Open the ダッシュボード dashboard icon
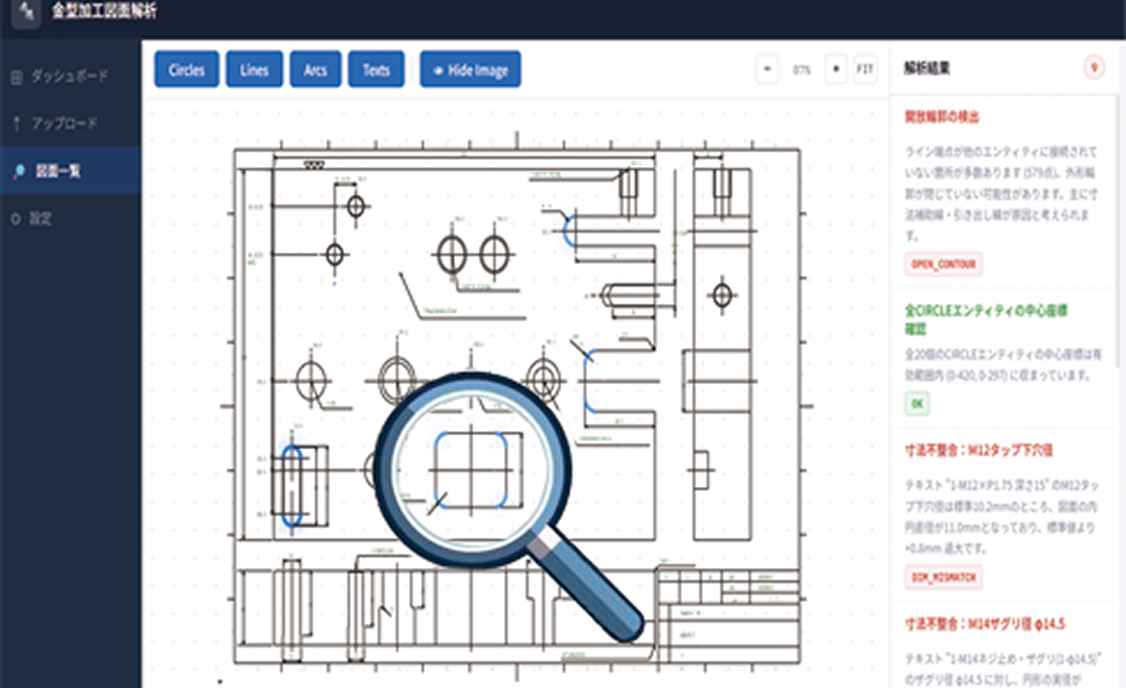Screen dimensions: 1126x688 click(x=16, y=77)
